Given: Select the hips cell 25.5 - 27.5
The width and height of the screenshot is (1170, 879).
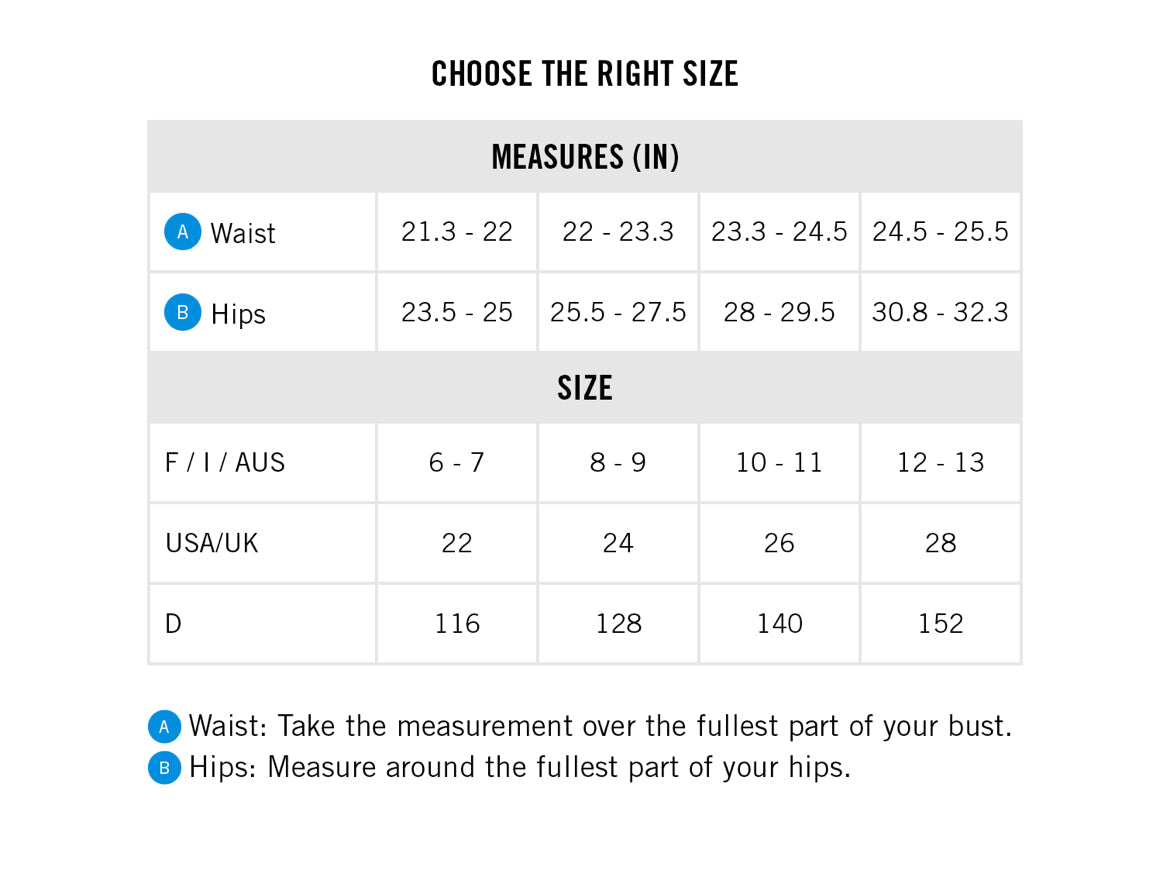Looking at the screenshot, I should click(618, 312).
